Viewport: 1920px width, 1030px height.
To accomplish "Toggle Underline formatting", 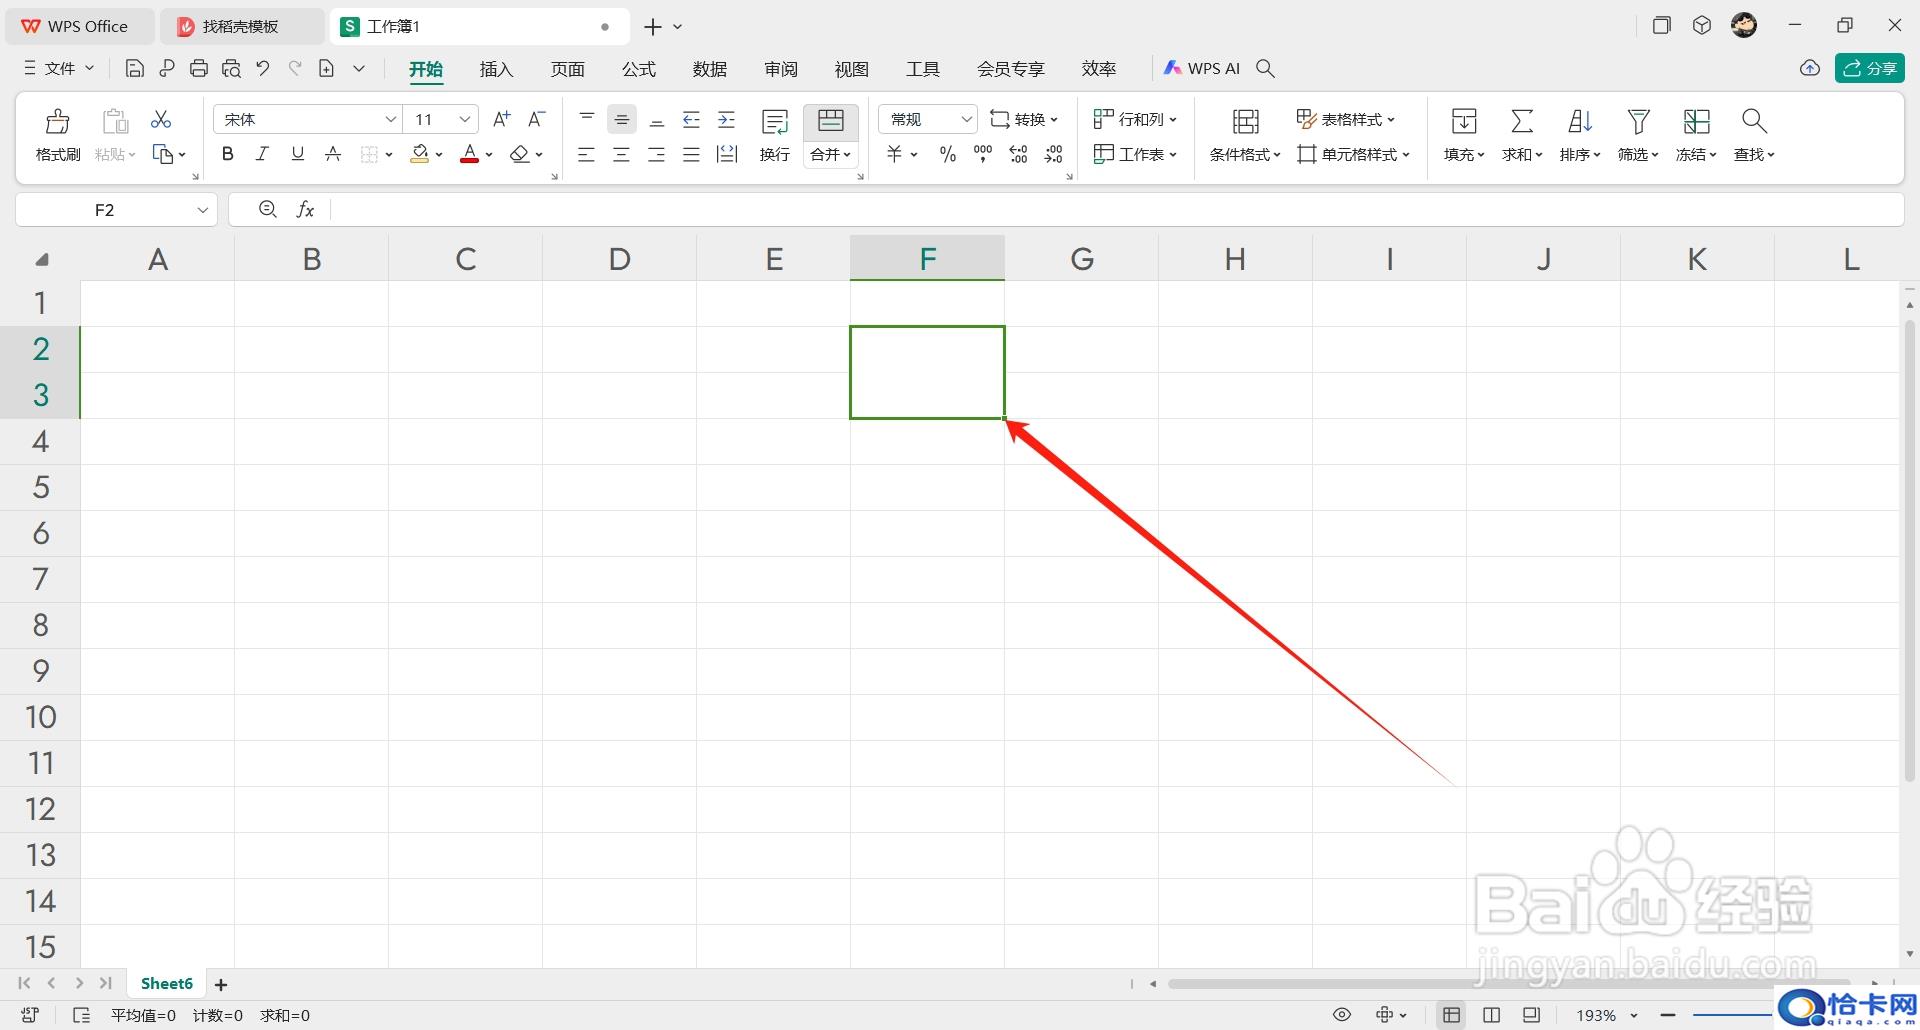I will [x=297, y=154].
